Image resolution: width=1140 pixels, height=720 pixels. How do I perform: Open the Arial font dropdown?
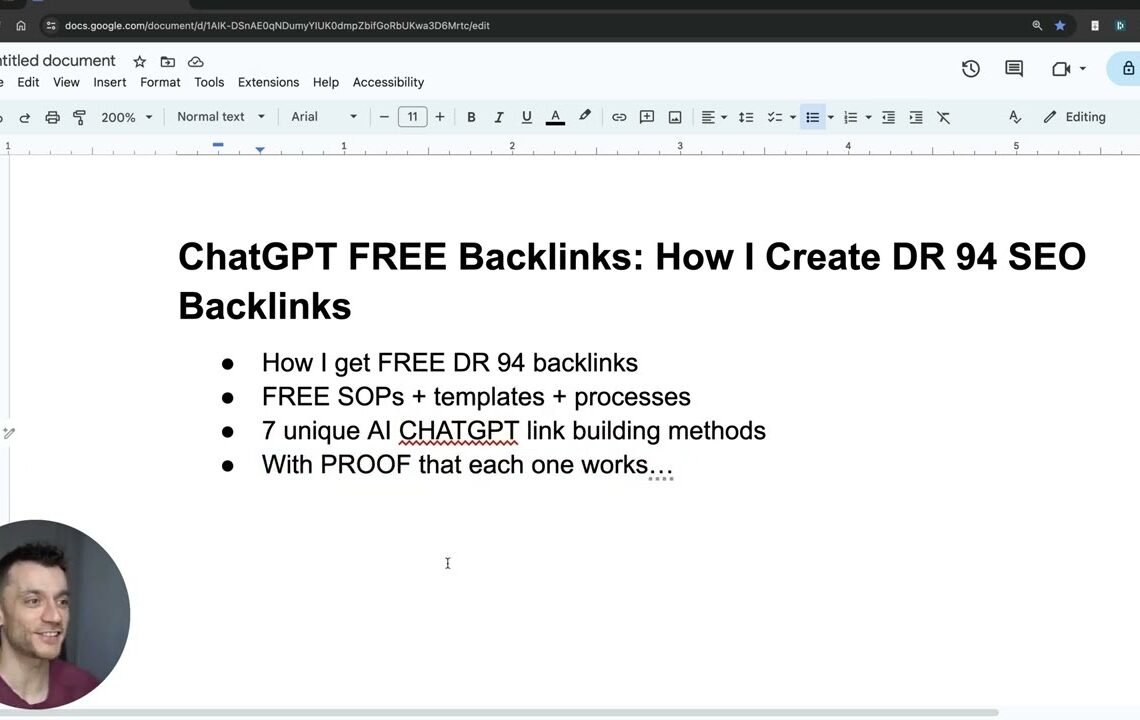[x=324, y=117]
